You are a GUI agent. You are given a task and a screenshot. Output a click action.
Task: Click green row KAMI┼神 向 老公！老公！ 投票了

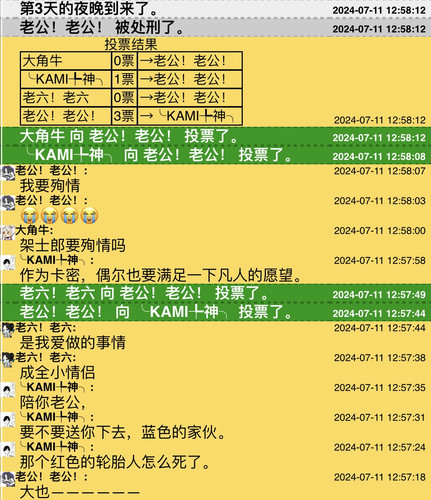(215, 155)
